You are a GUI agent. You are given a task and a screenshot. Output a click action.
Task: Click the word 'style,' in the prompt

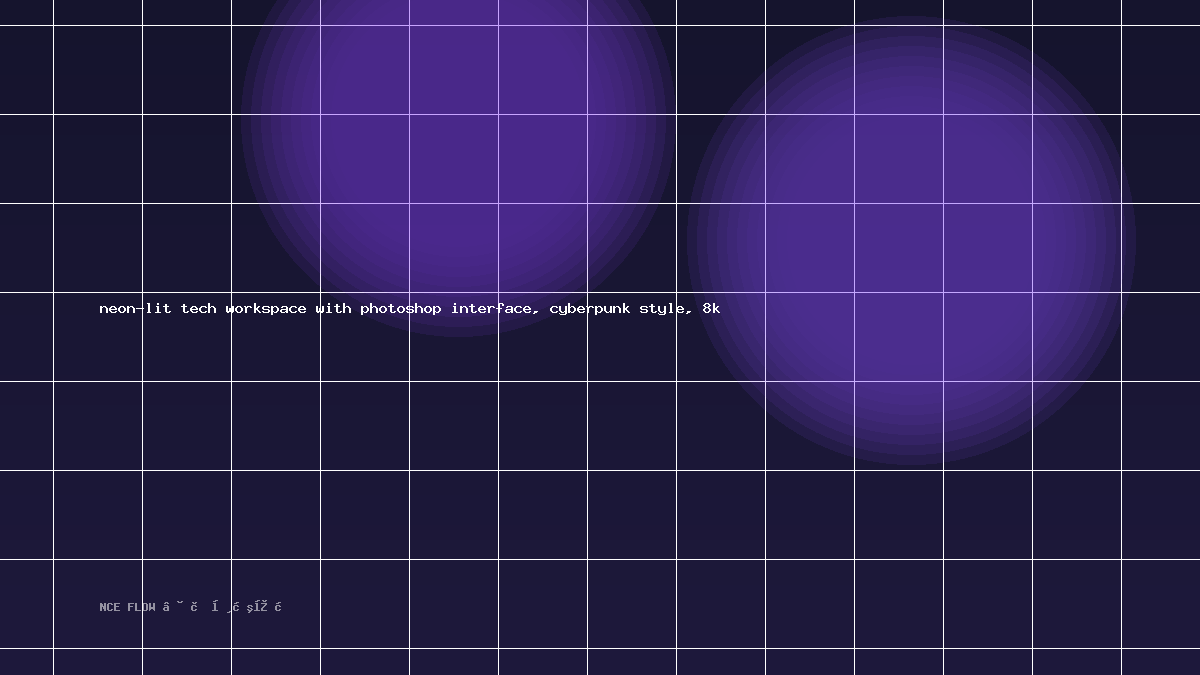click(667, 309)
